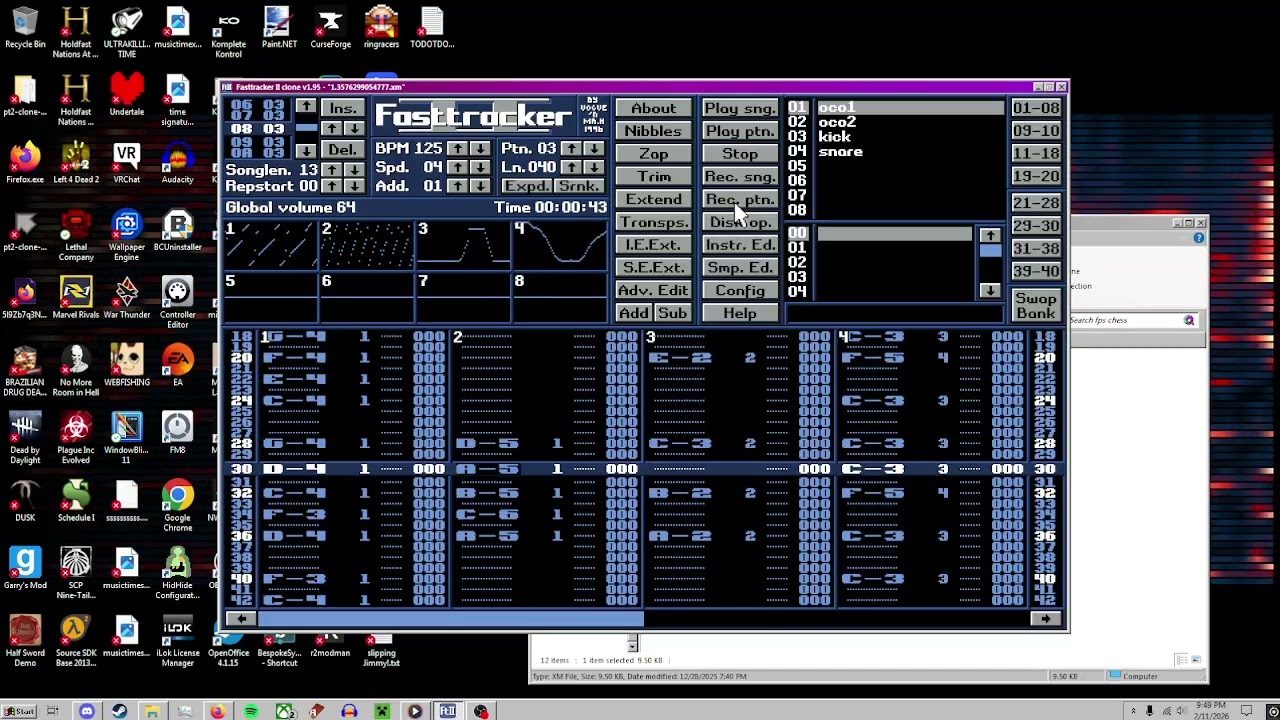The width and height of the screenshot is (1280, 720).
Task: Click the Zap button
Action: point(653,154)
